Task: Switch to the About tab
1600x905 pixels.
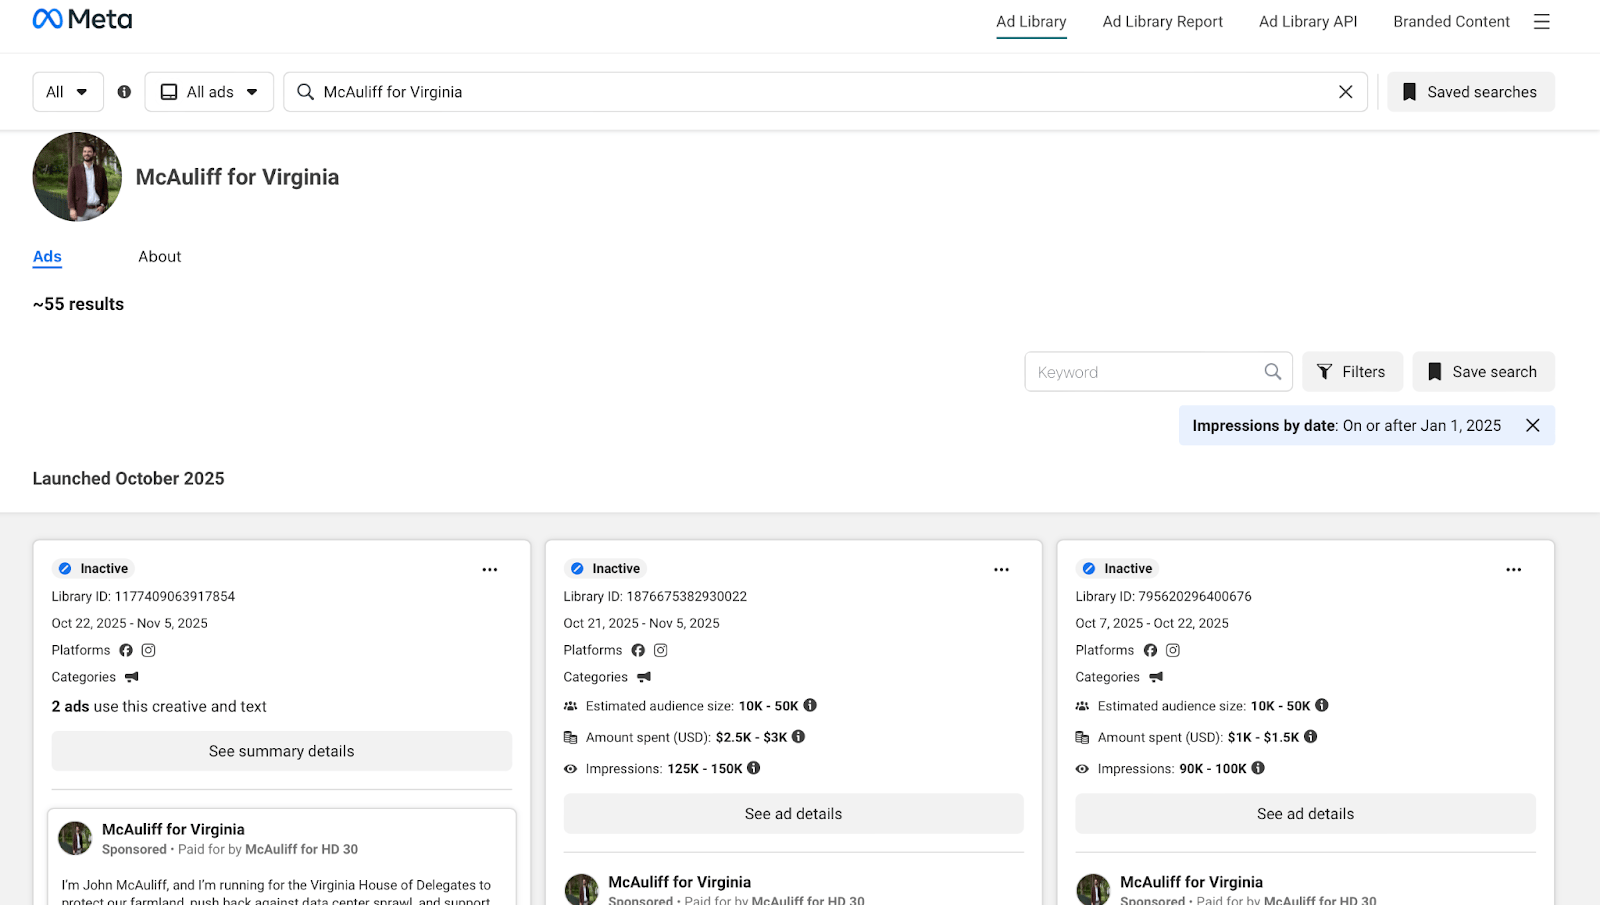Action: pos(160,257)
